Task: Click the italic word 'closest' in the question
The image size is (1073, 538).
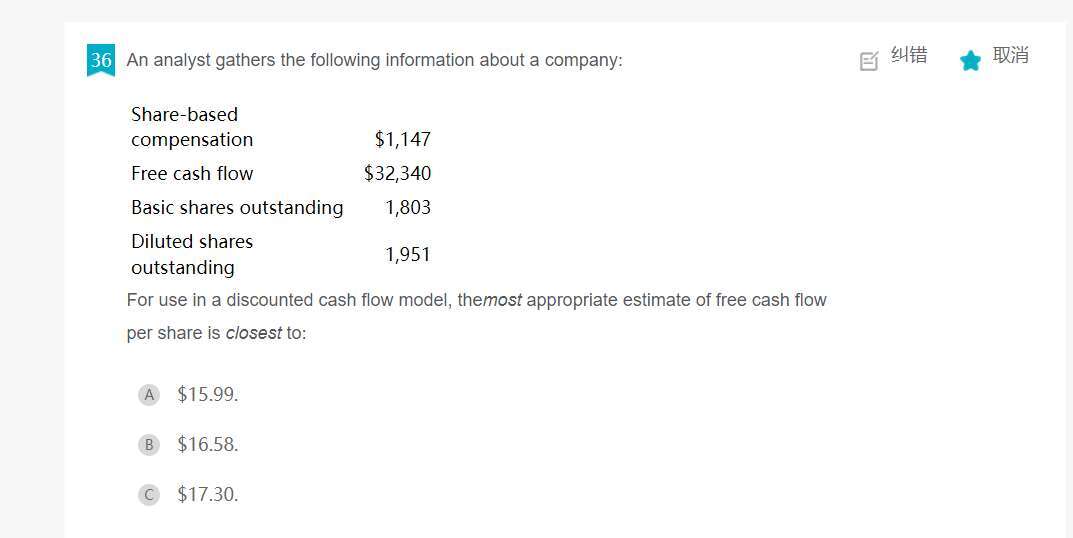Action: (x=253, y=333)
